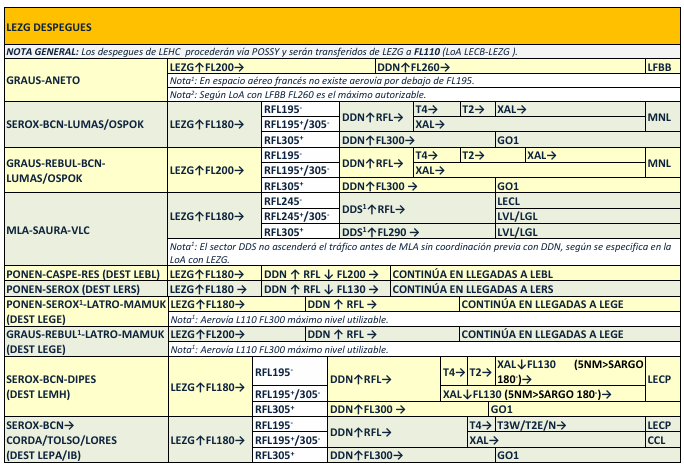Select the LEZG↑FL200 cell
The image size is (684, 468).
click(x=203, y=66)
